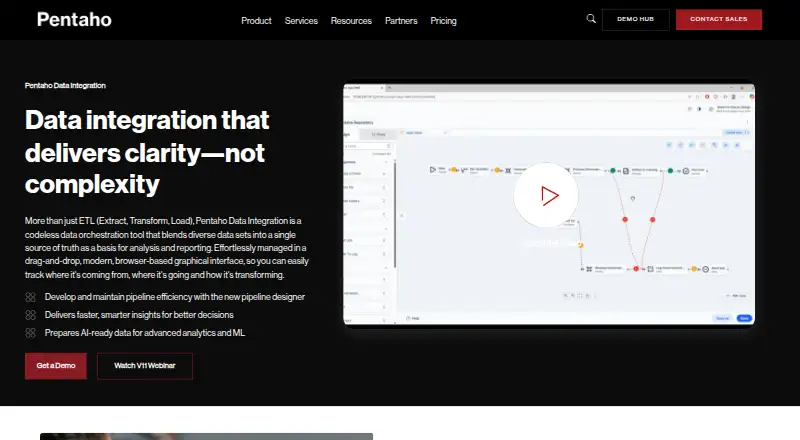Image resolution: width=800 pixels, height=440 pixels.
Task: Open the Demo Hub button
Action: [635, 19]
